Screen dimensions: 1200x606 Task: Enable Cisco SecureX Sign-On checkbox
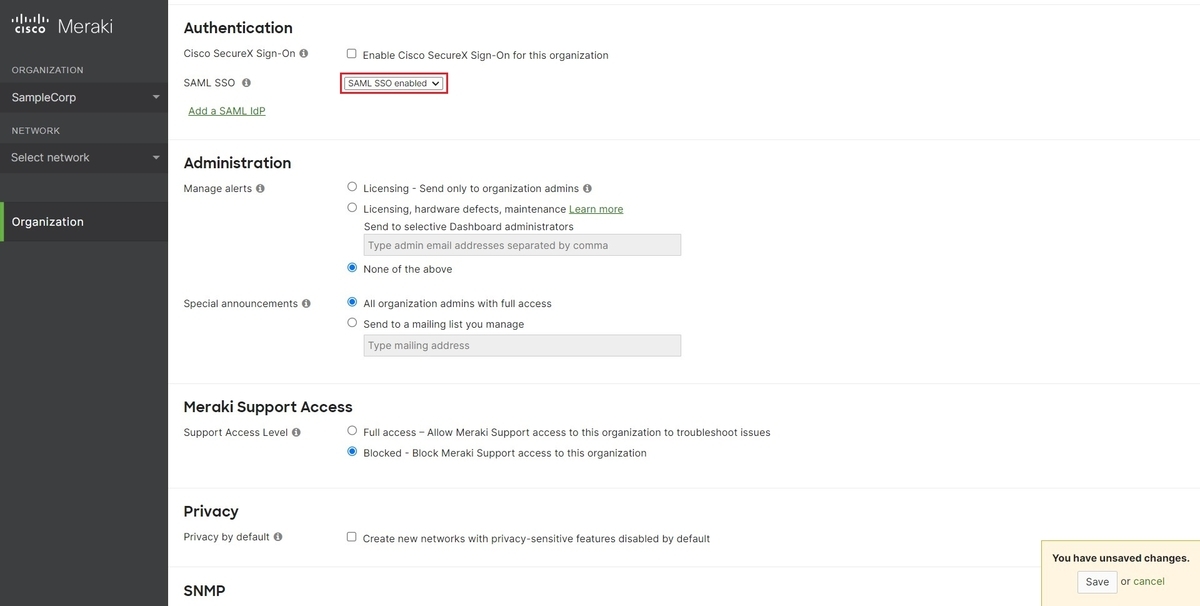tap(352, 54)
